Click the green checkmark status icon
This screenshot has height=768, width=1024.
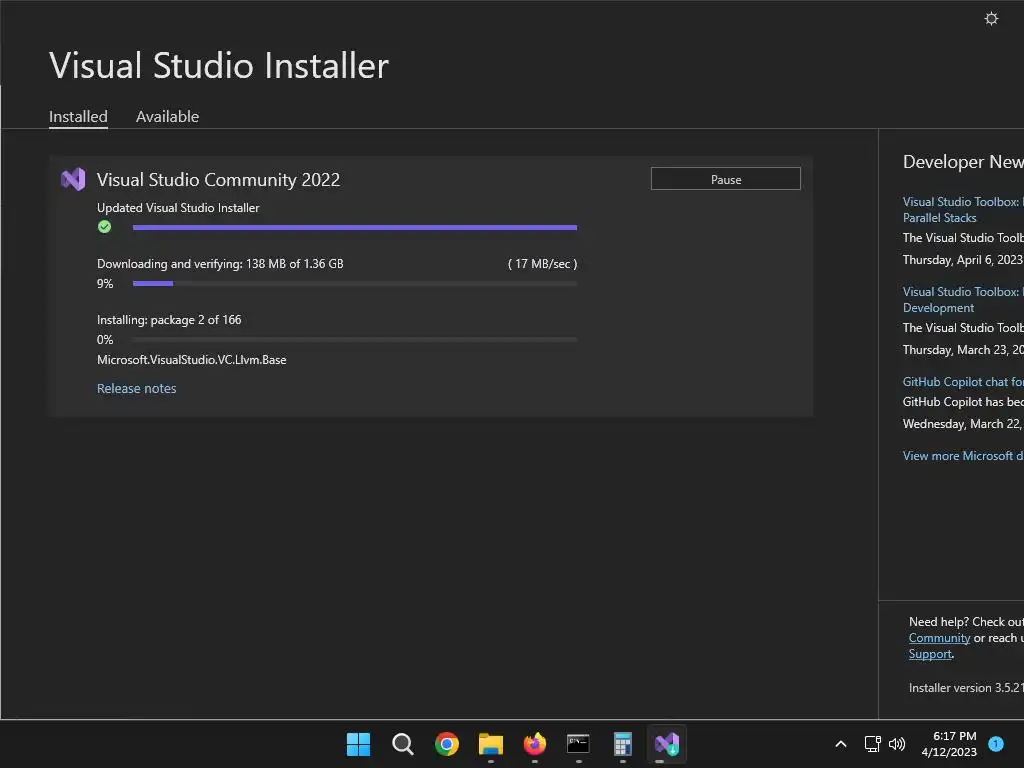click(104, 227)
